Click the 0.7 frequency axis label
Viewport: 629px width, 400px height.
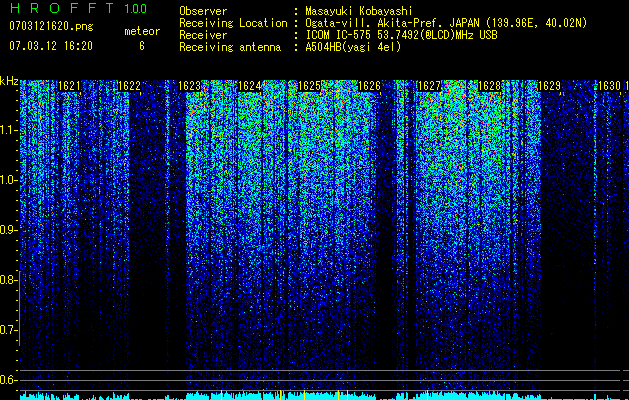tap(7, 330)
